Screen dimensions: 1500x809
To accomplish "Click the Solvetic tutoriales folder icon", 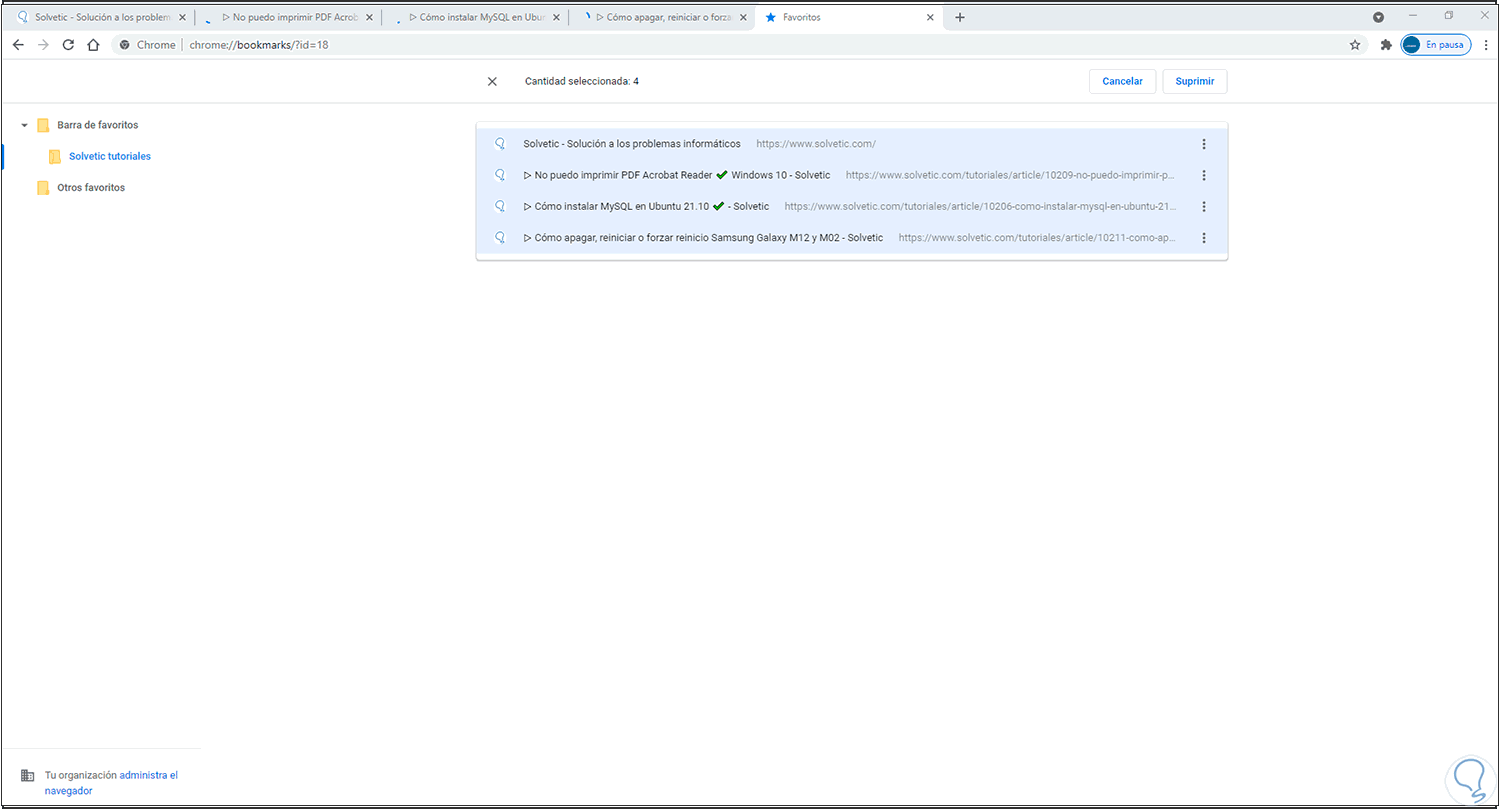I will click(55, 157).
